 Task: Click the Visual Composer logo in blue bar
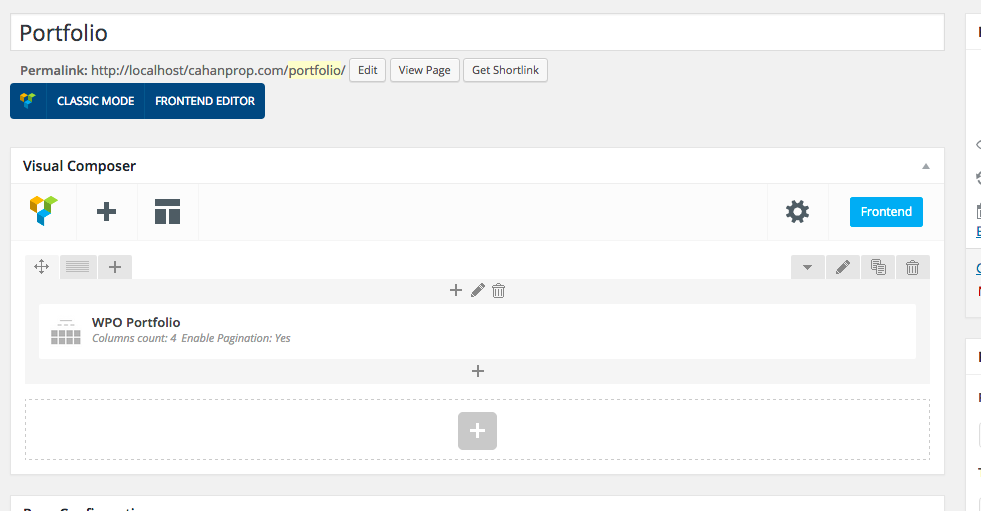tap(28, 101)
